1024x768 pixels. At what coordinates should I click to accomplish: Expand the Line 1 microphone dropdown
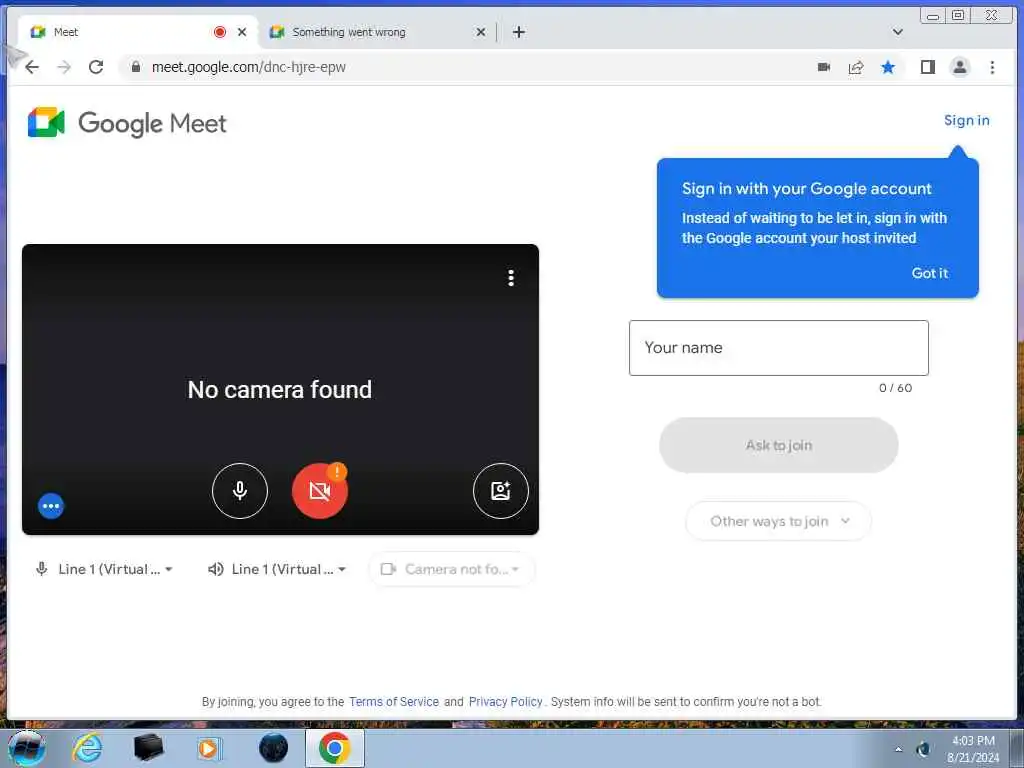[x=103, y=569]
